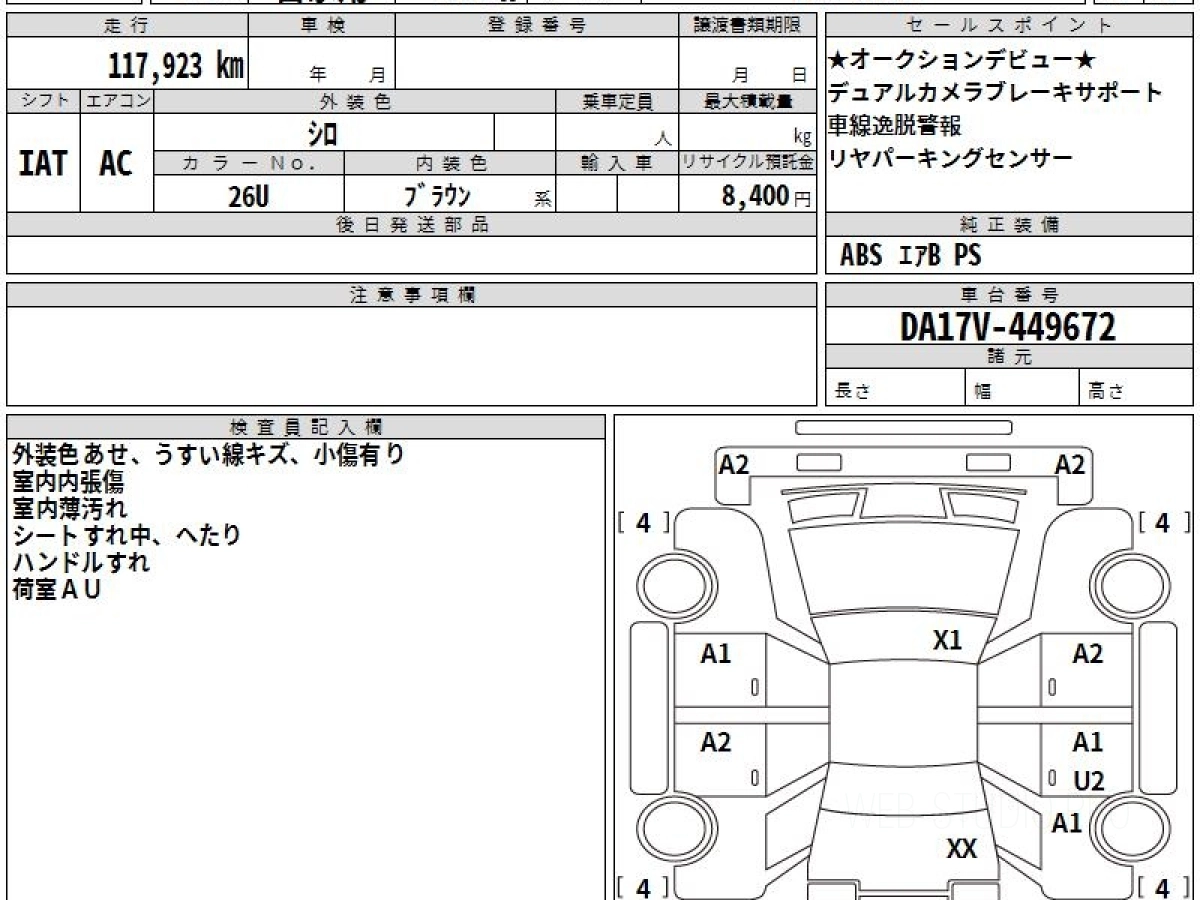Click the 車検 header cell
The height and width of the screenshot is (900, 1200).
tap(322, 26)
